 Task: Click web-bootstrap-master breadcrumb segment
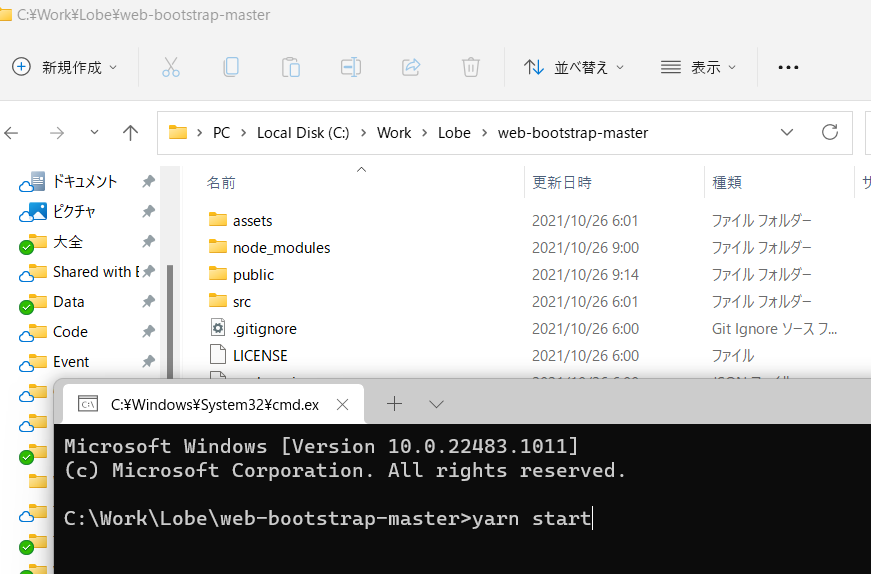tap(573, 133)
